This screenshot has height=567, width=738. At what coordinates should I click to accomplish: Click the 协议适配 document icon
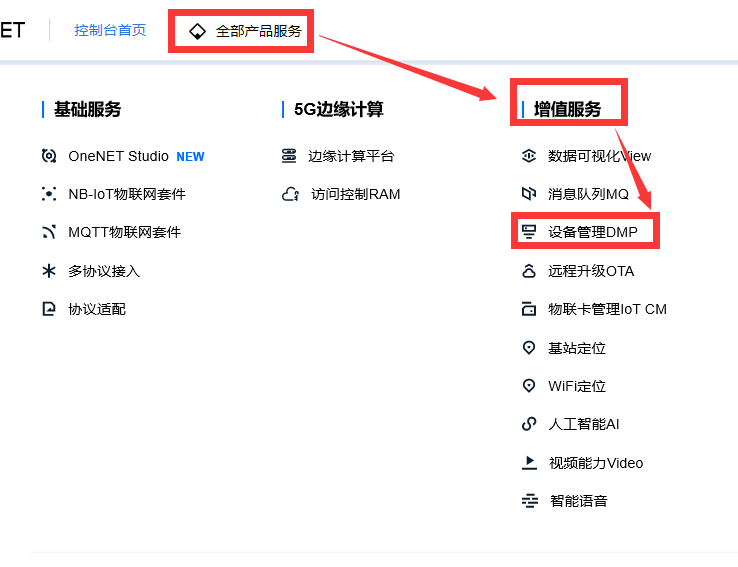pos(49,309)
